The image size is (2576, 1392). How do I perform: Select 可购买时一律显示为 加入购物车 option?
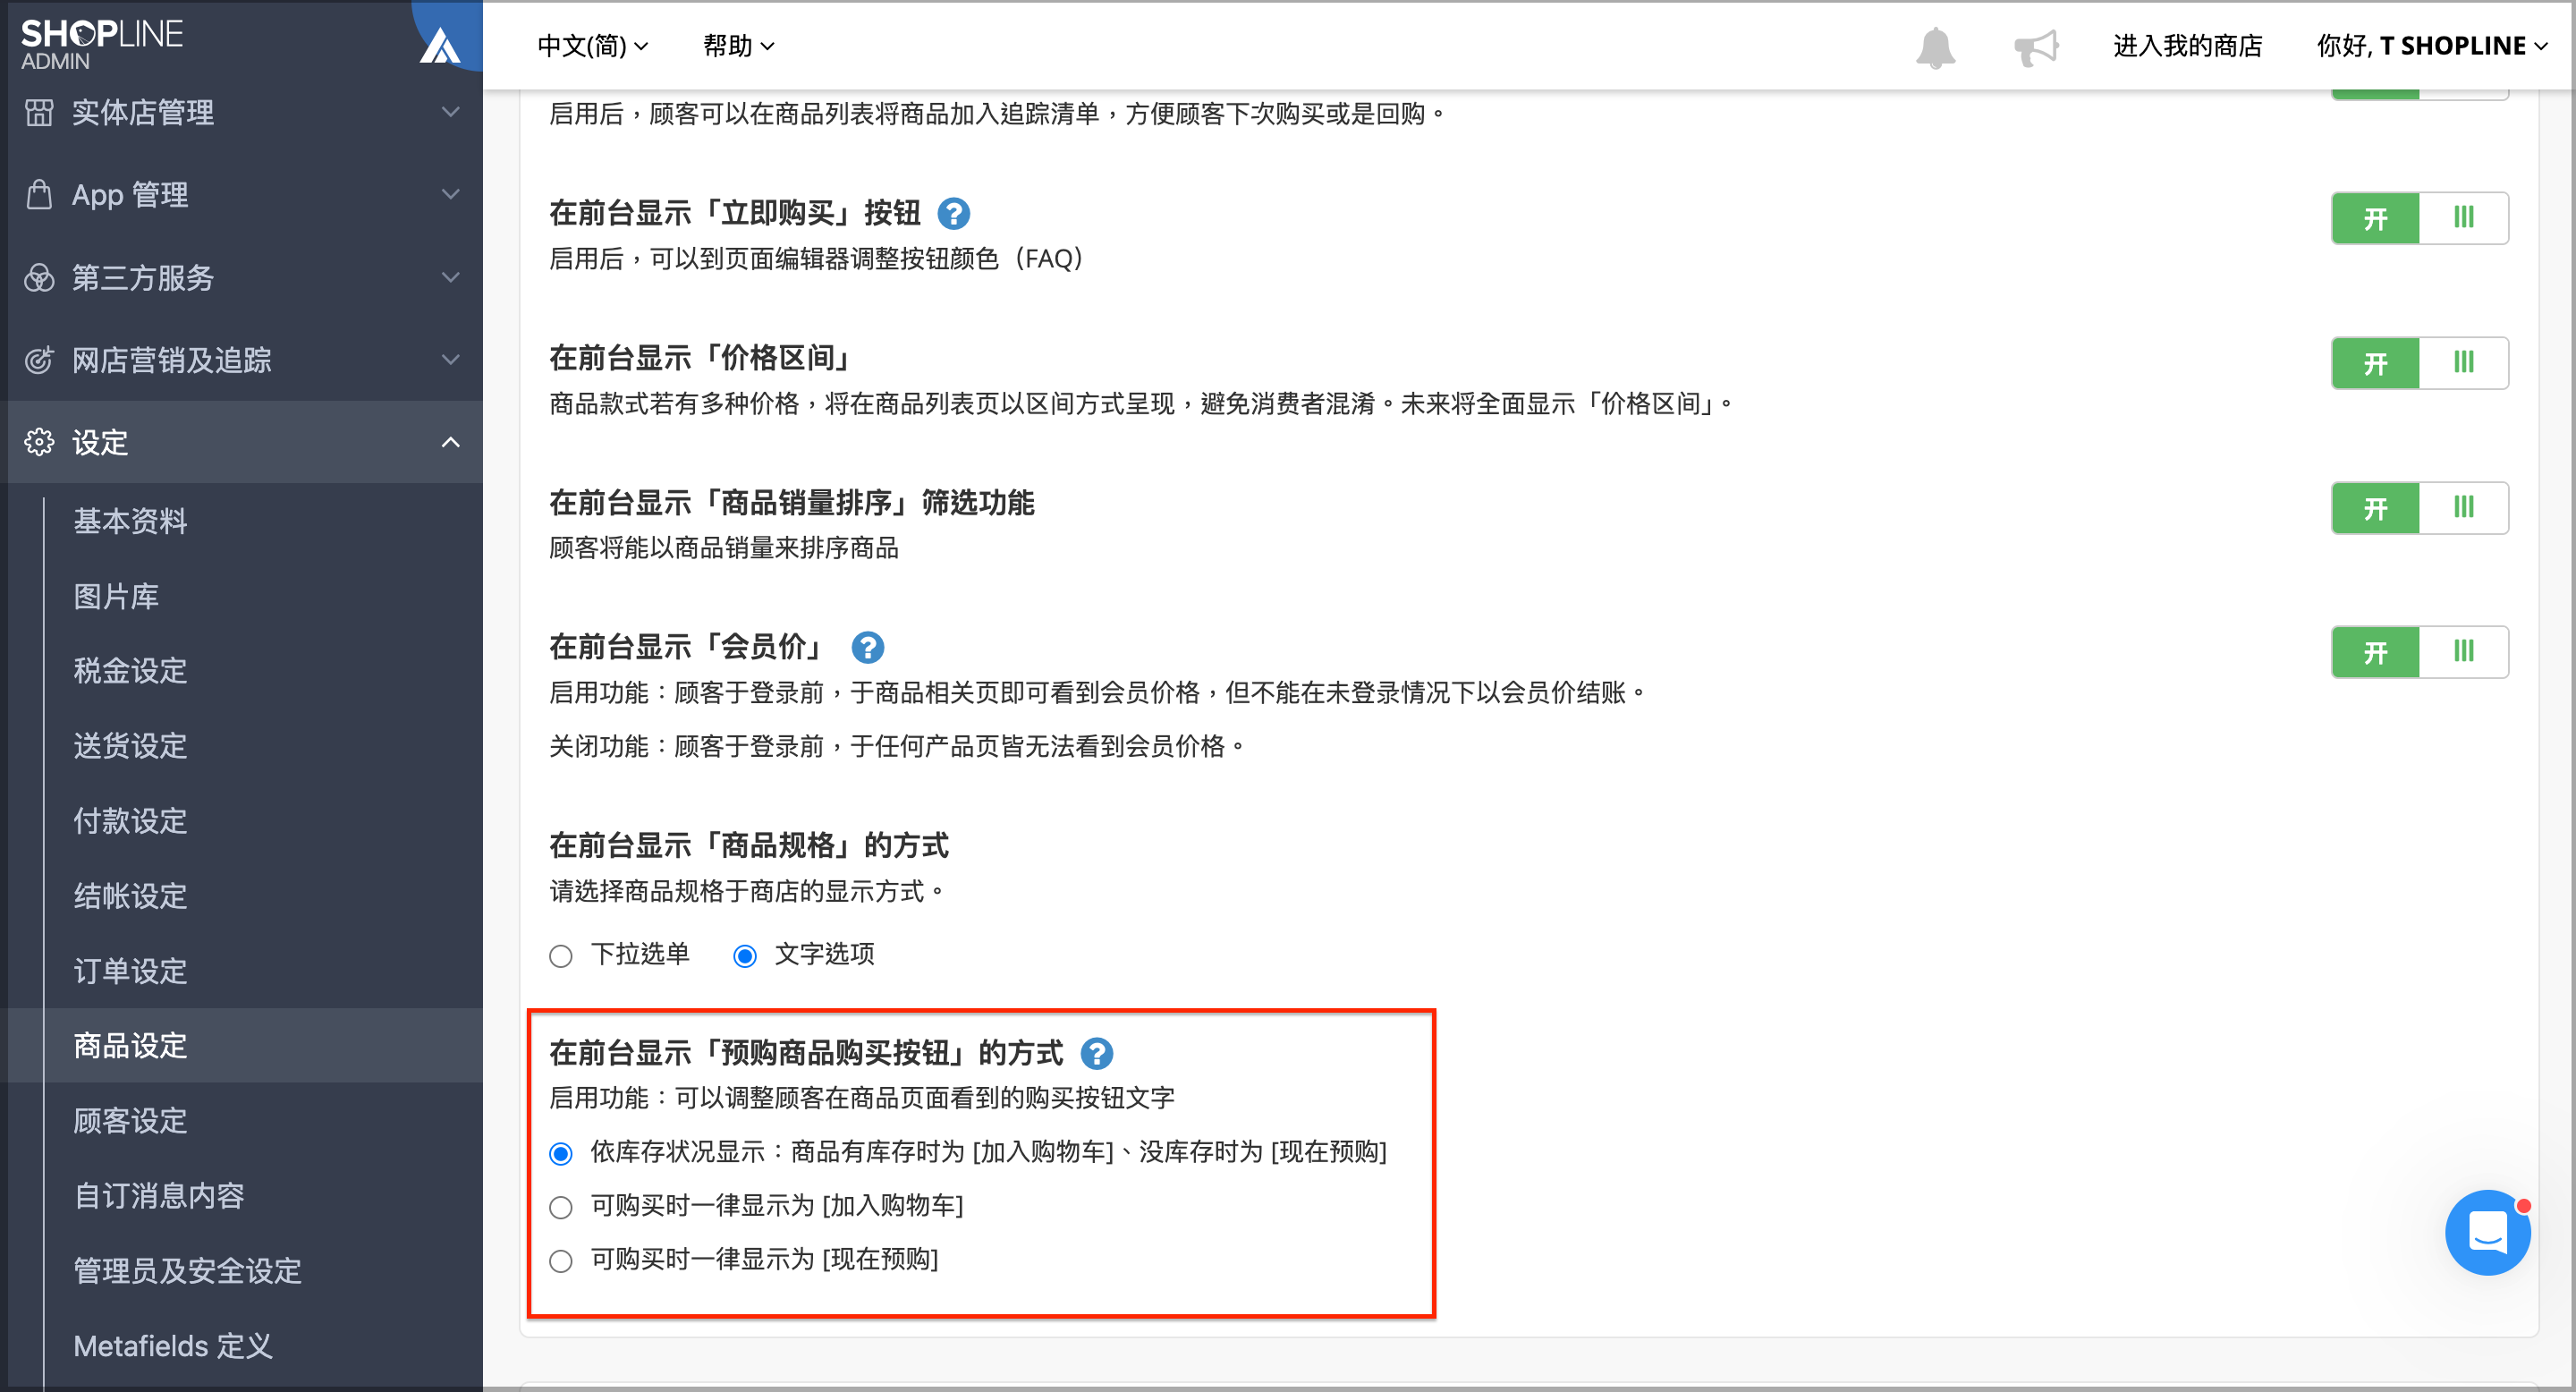pos(561,1207)
